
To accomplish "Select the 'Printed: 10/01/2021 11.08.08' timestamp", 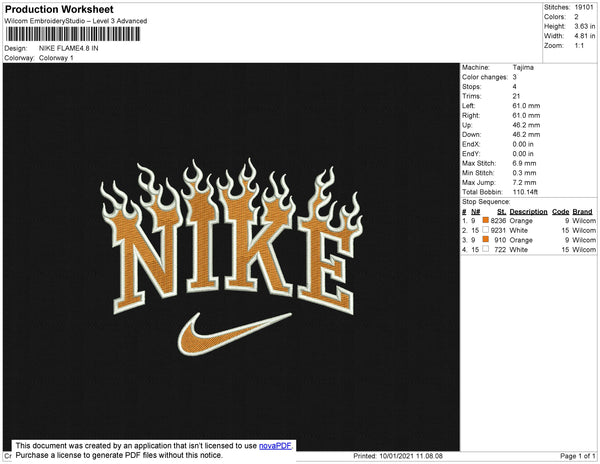I will point(398,456).
